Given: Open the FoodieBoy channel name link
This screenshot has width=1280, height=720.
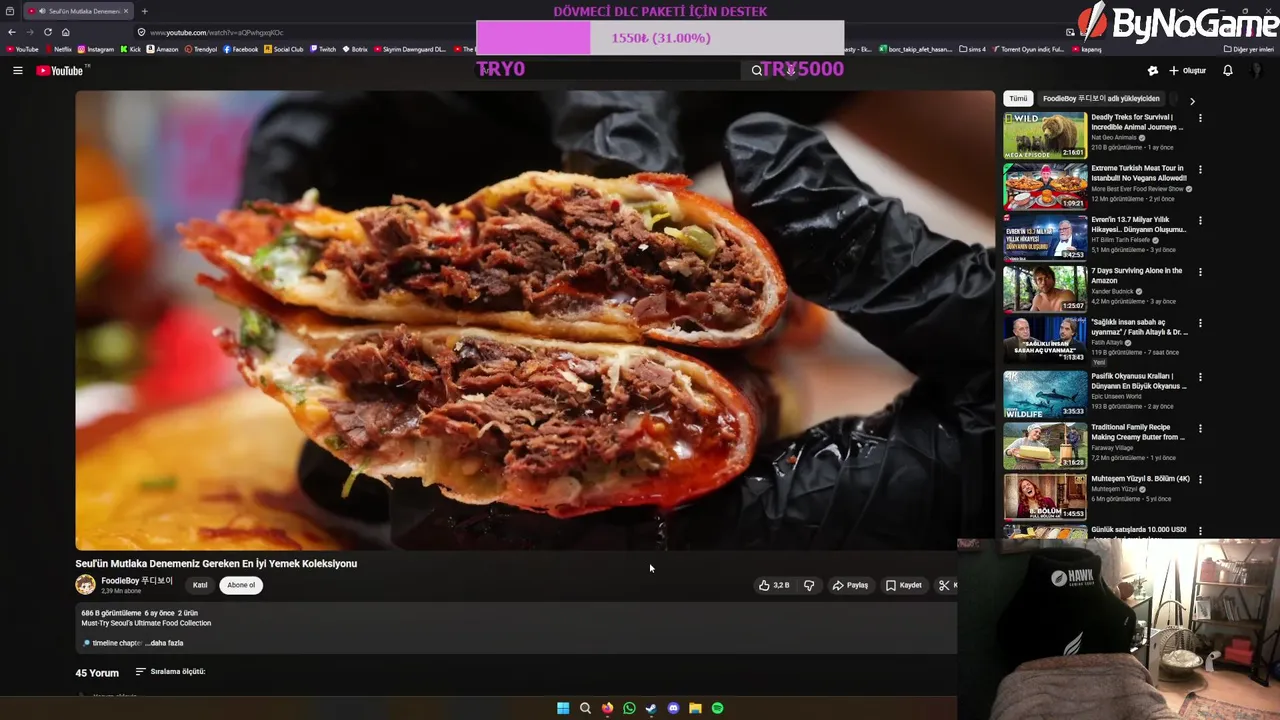Looking at the screenshot, I should (x=137, y=581).
